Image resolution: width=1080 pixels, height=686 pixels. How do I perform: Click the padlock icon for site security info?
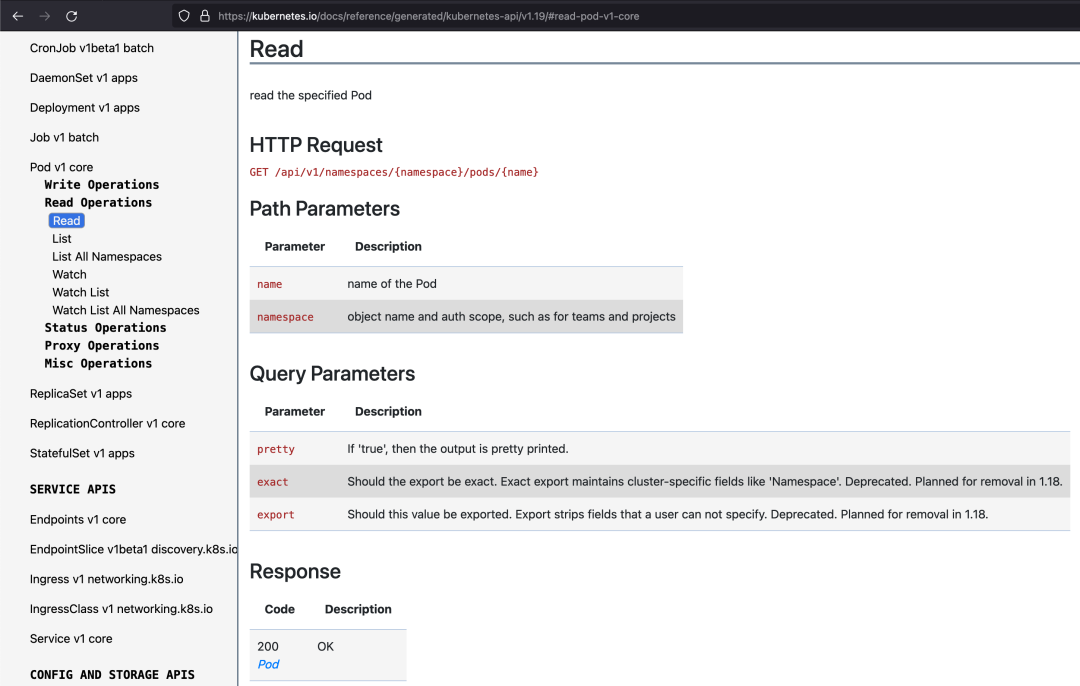click(x=205, y=16)
